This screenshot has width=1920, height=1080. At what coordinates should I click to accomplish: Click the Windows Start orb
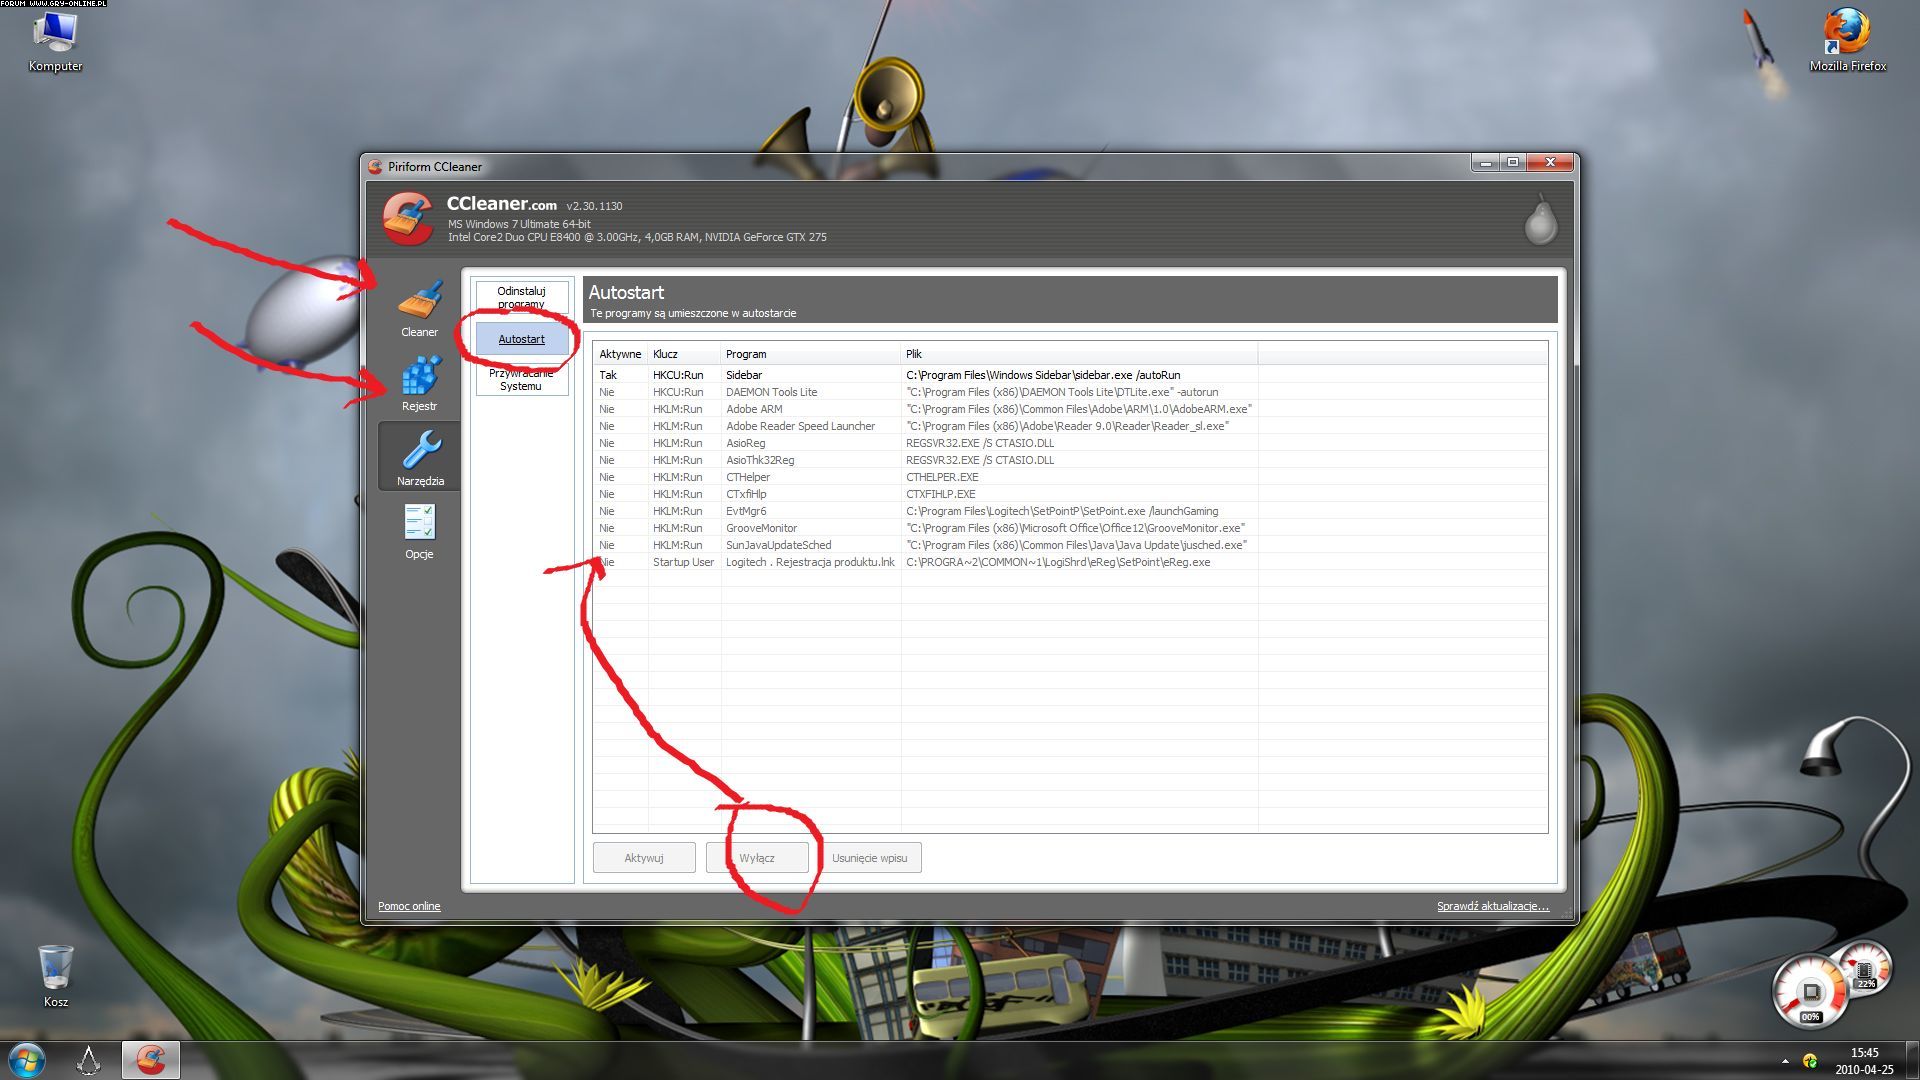(27, 1059)
